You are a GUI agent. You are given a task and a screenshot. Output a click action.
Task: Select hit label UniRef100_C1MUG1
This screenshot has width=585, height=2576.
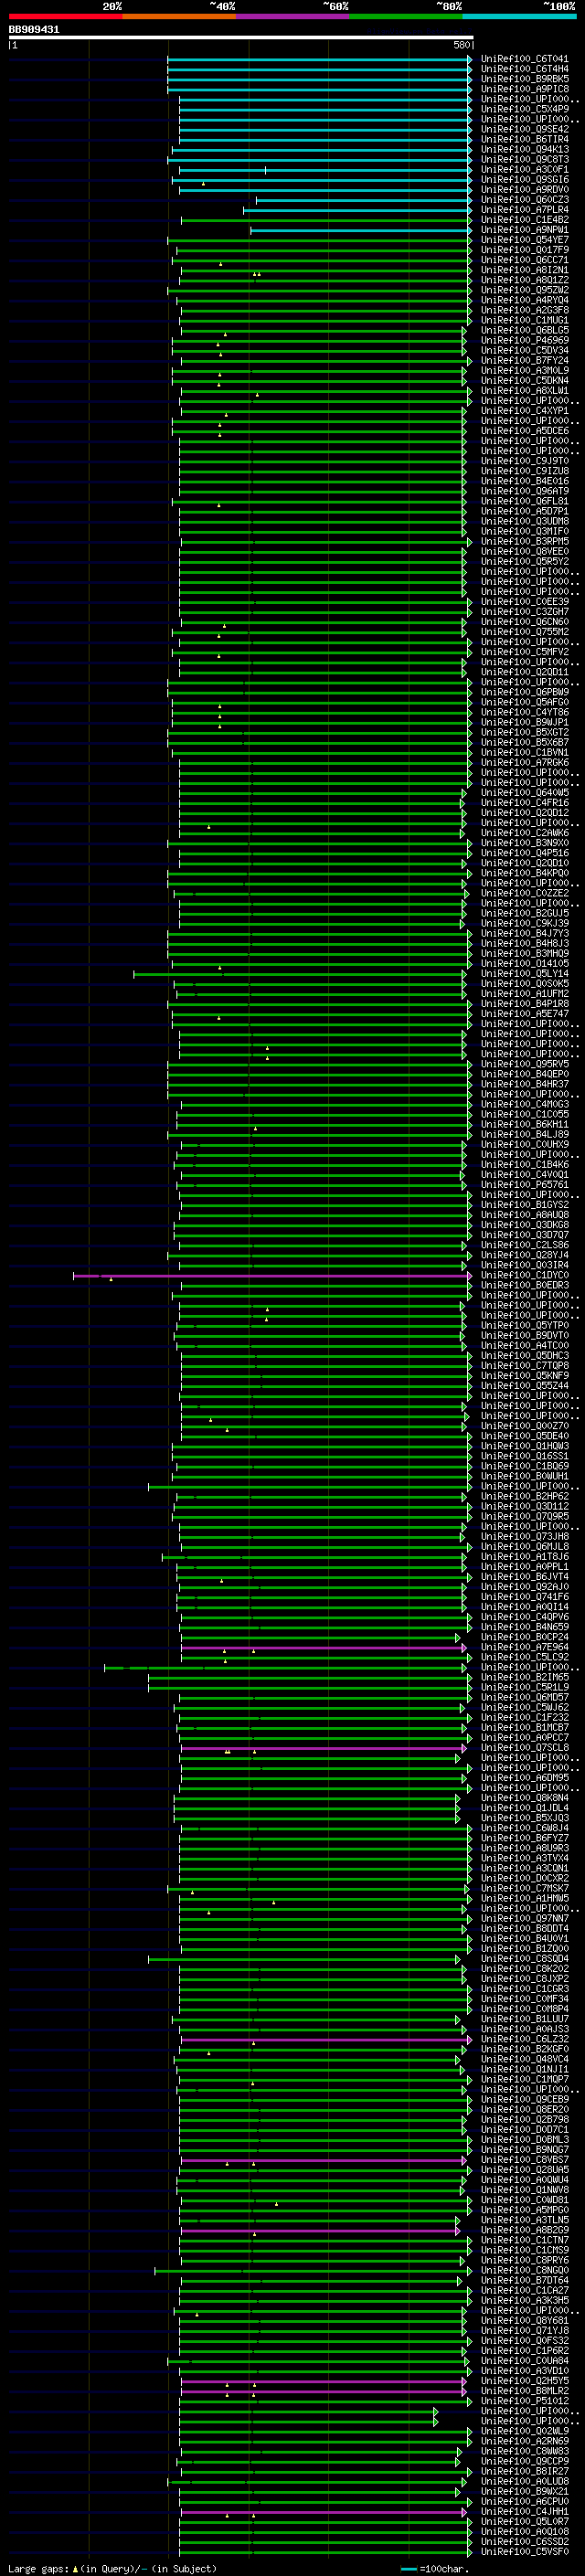524,320
